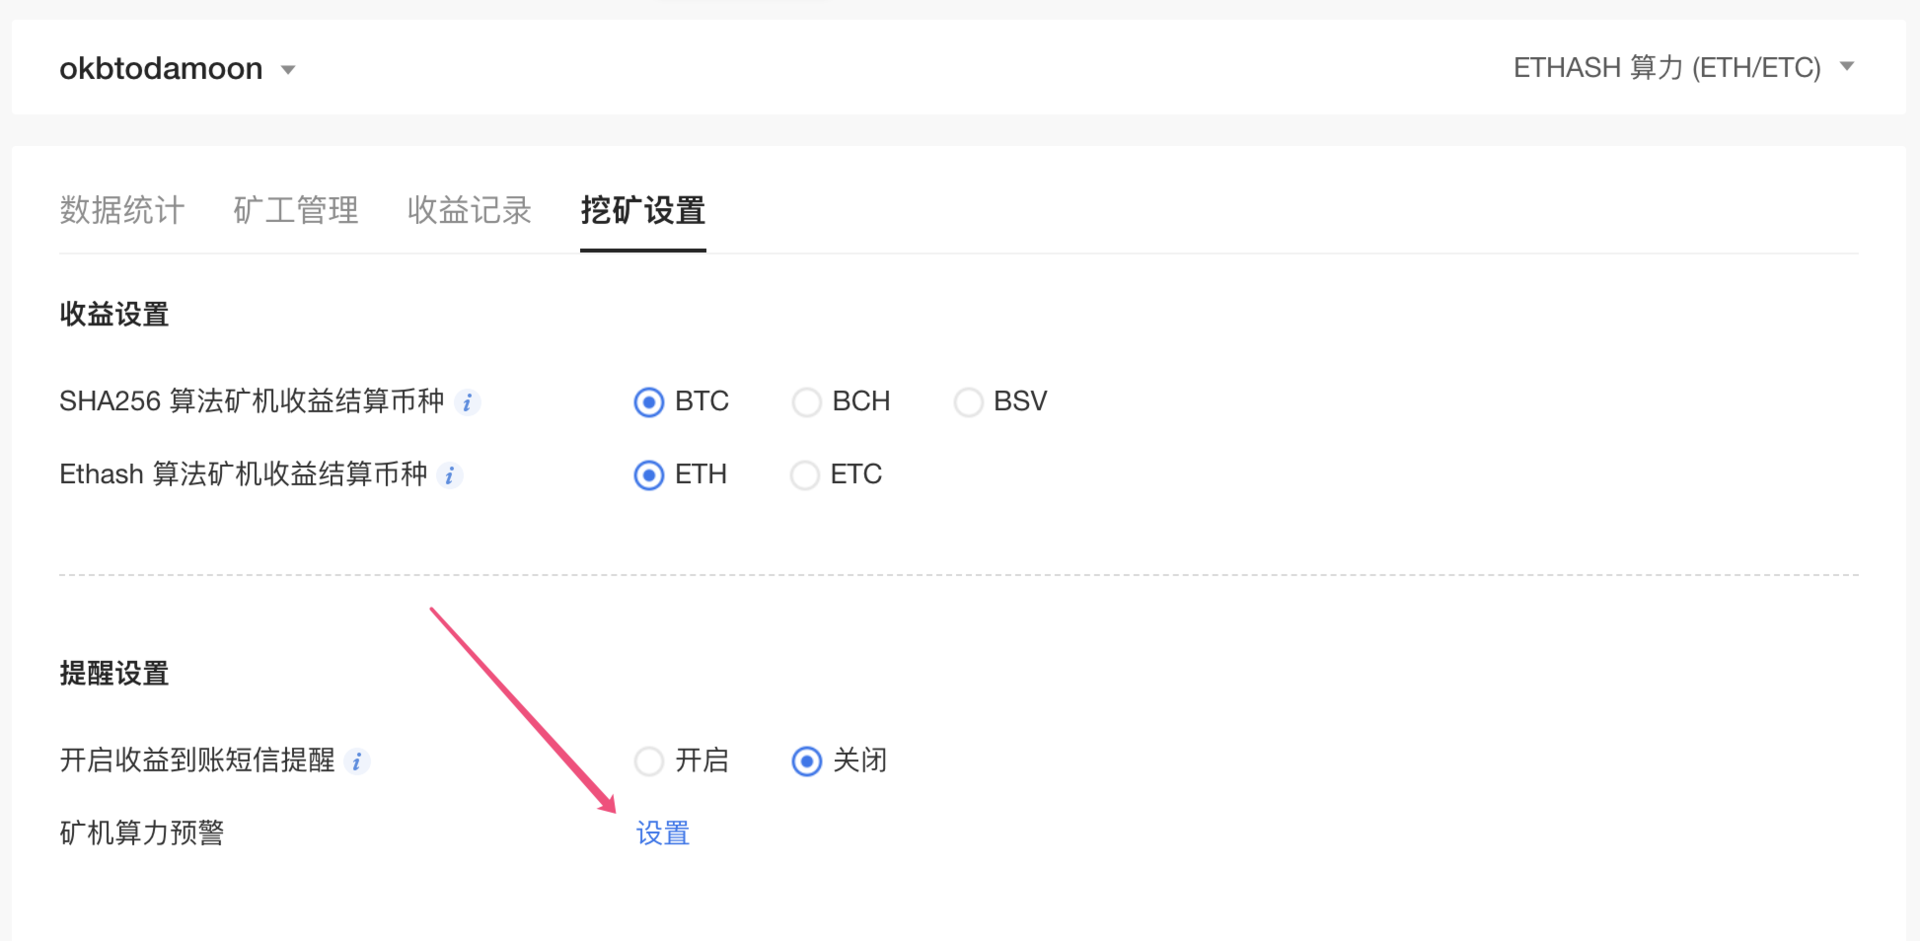
Task: Click the ETHASH 算力 (ETH/ETC) label text
Action: (x=1667, y=67)
